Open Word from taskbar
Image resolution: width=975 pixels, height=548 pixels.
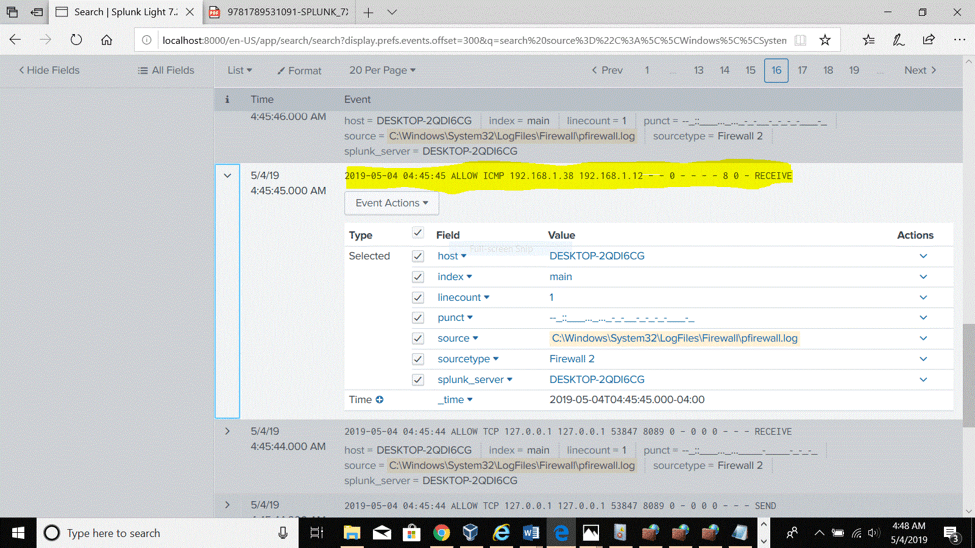pos(531,533)
